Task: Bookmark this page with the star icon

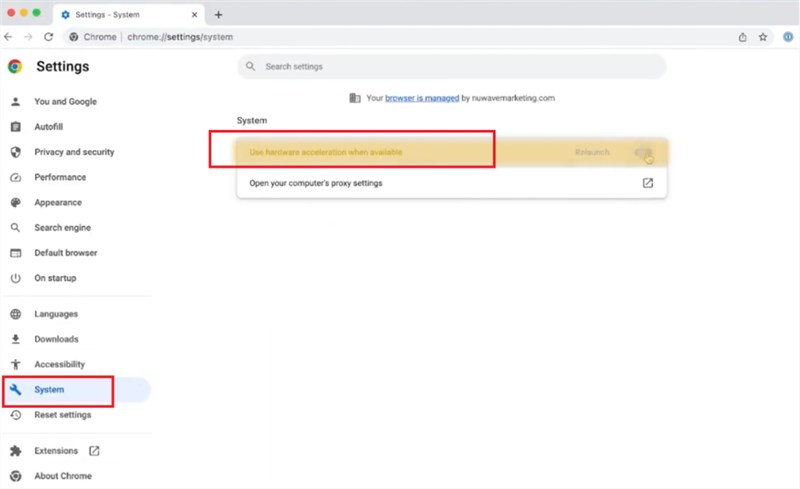Action: 763,37
